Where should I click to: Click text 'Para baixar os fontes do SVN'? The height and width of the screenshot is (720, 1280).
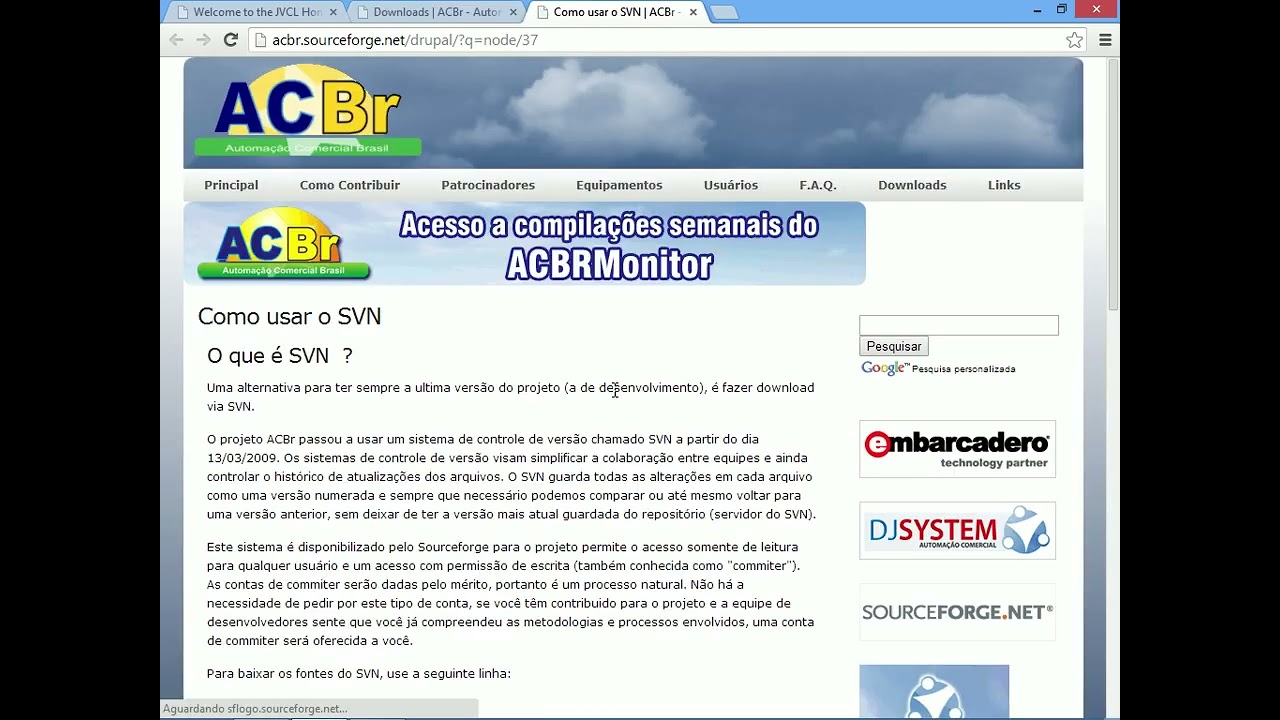293,674
